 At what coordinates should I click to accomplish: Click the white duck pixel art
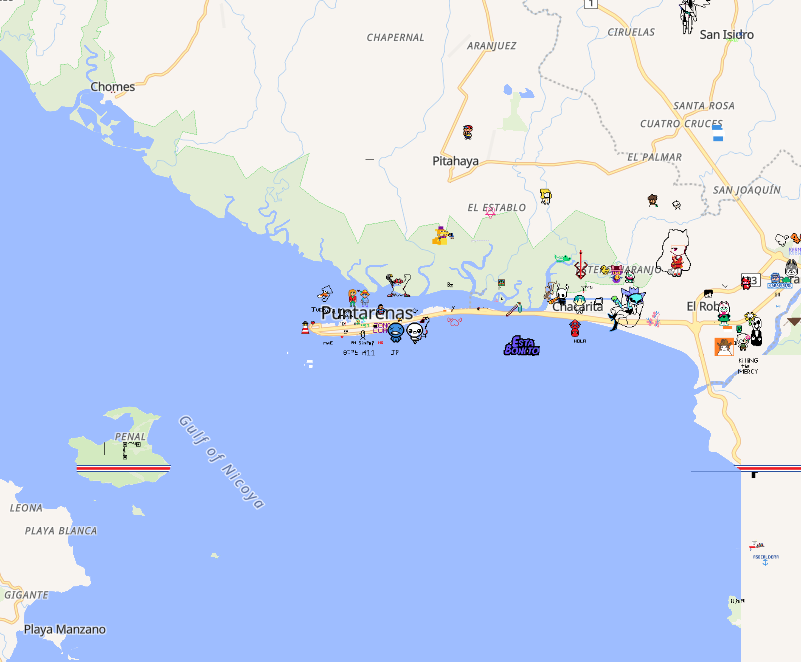pyautogui.click(x=324, y=293)
